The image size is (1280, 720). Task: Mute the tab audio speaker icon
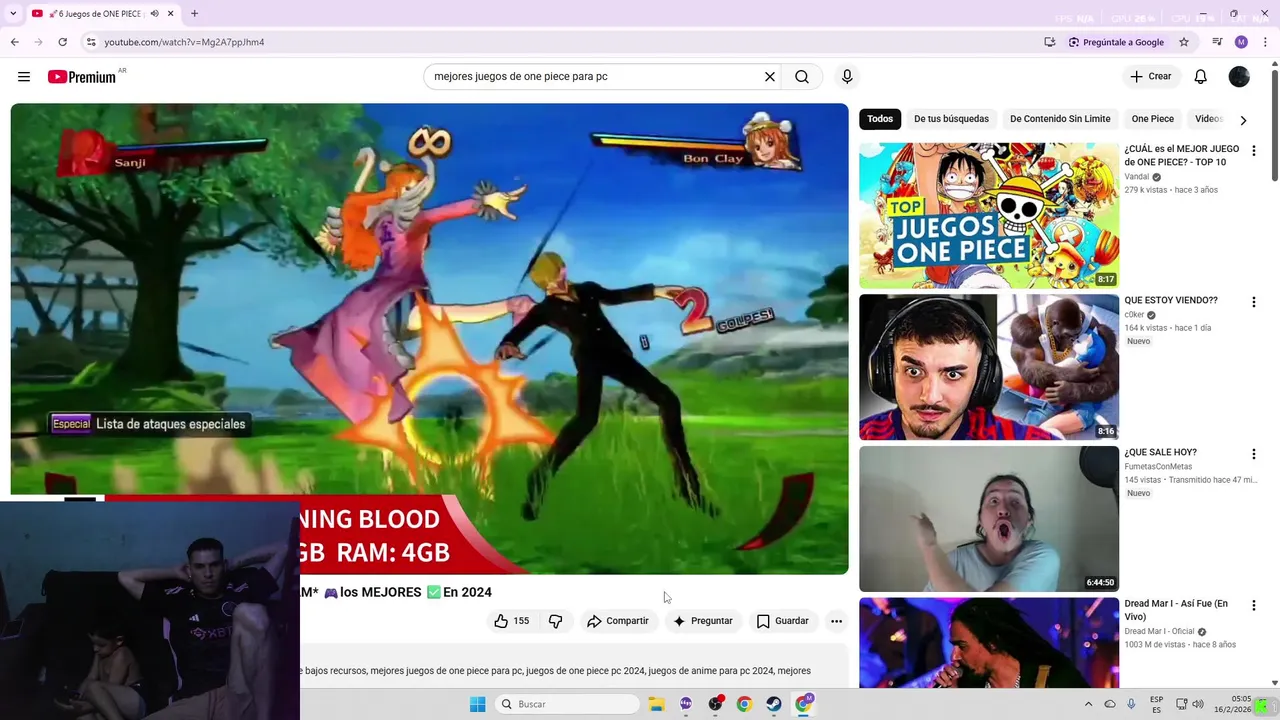154,14
